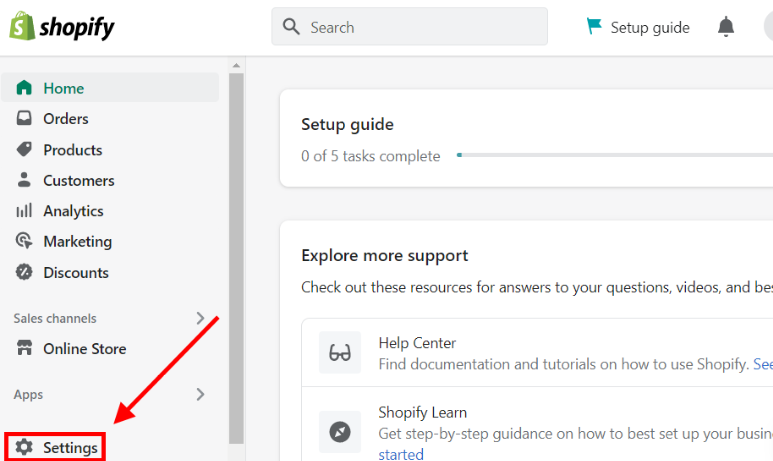The height and width of the screenshot is (461, 773).
Task: Open Orders page
Action: [66, 119]
